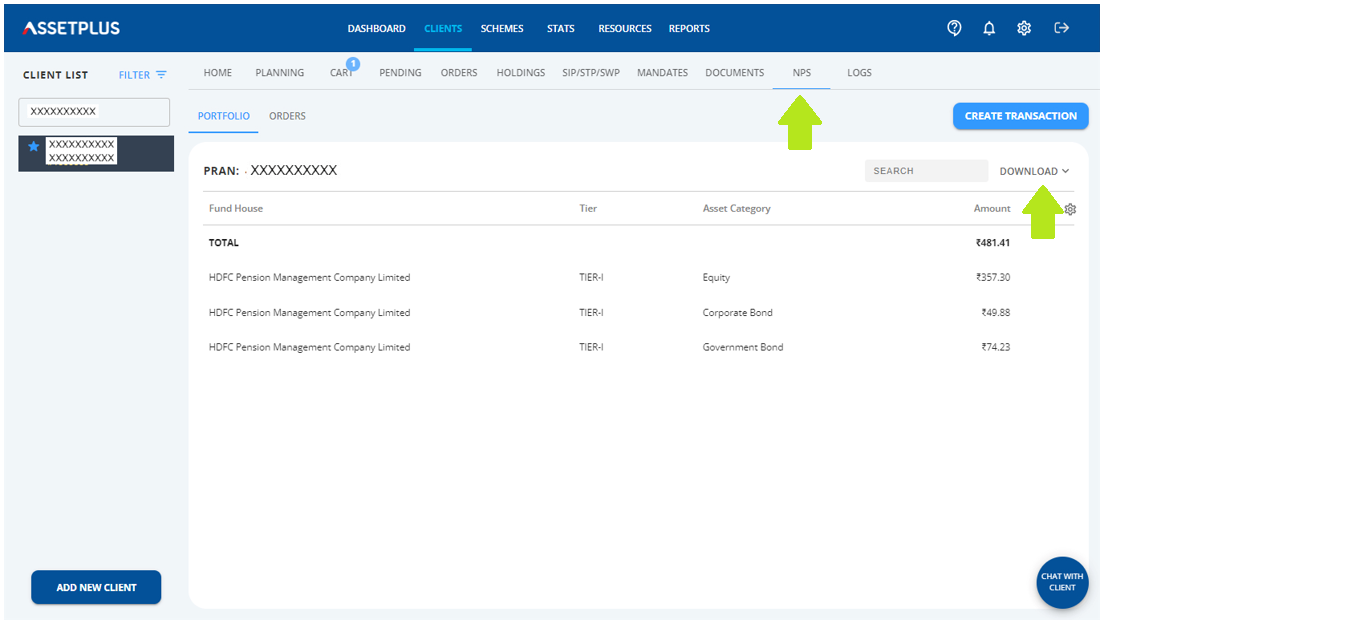Click the Create Transaction button
Viewport: 1360px width, 644px height.
pyautogui.click(x=1020, y=116)
